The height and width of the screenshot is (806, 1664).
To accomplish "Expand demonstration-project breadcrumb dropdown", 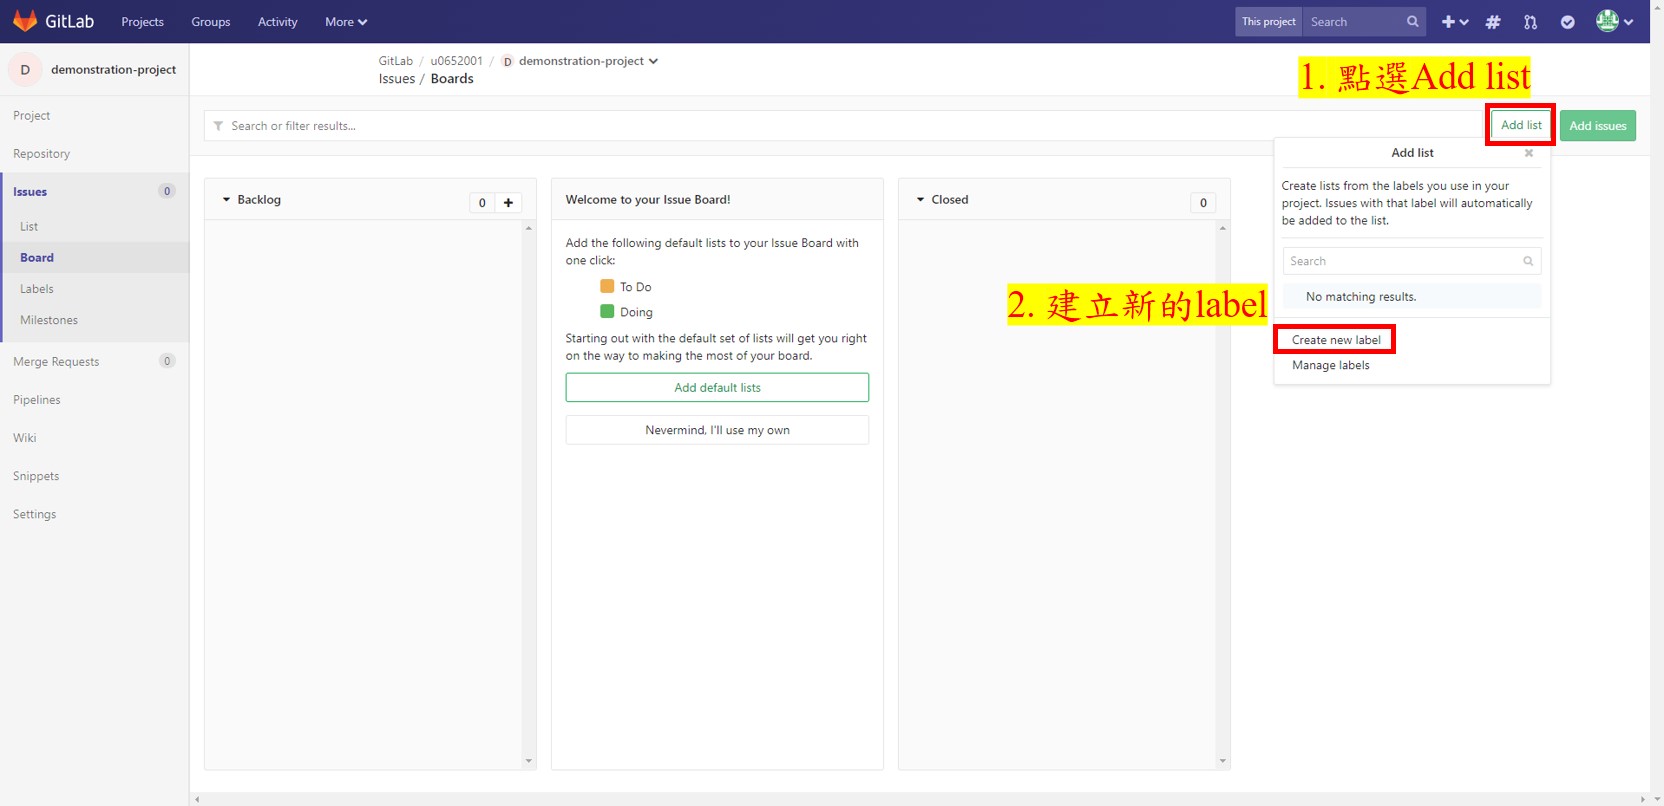I will coord(653,61).
